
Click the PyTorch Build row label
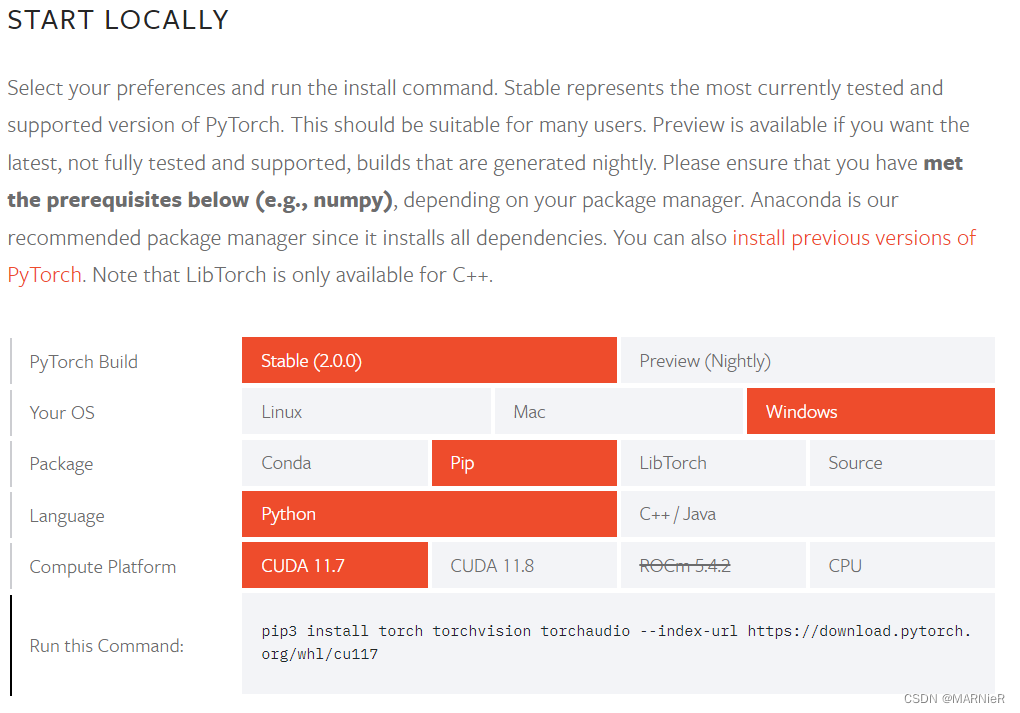tap(83, 362)
